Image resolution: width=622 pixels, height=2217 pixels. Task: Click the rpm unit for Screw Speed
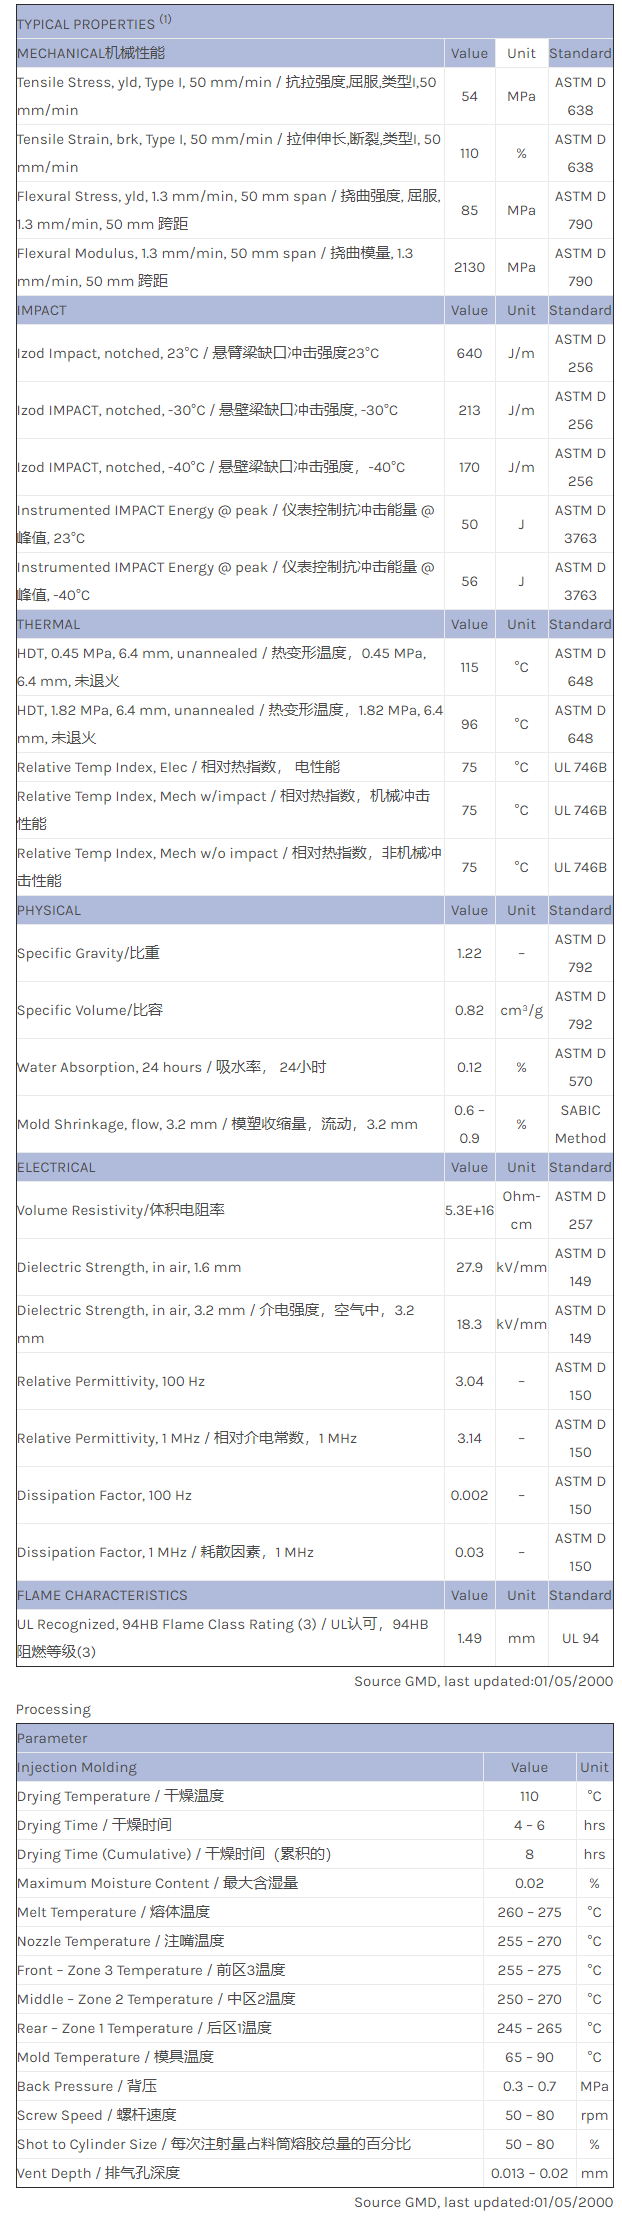594,2115
